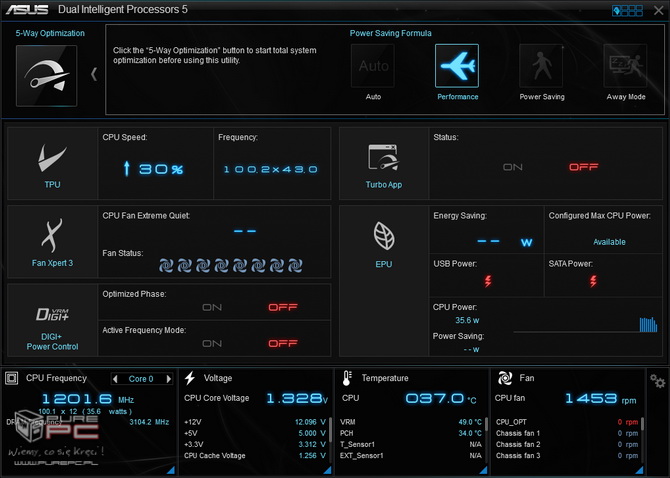Close the Dual Intelligent Processors window
The height and width of the screenshot is (478, 670).
(x=658, y=11)
